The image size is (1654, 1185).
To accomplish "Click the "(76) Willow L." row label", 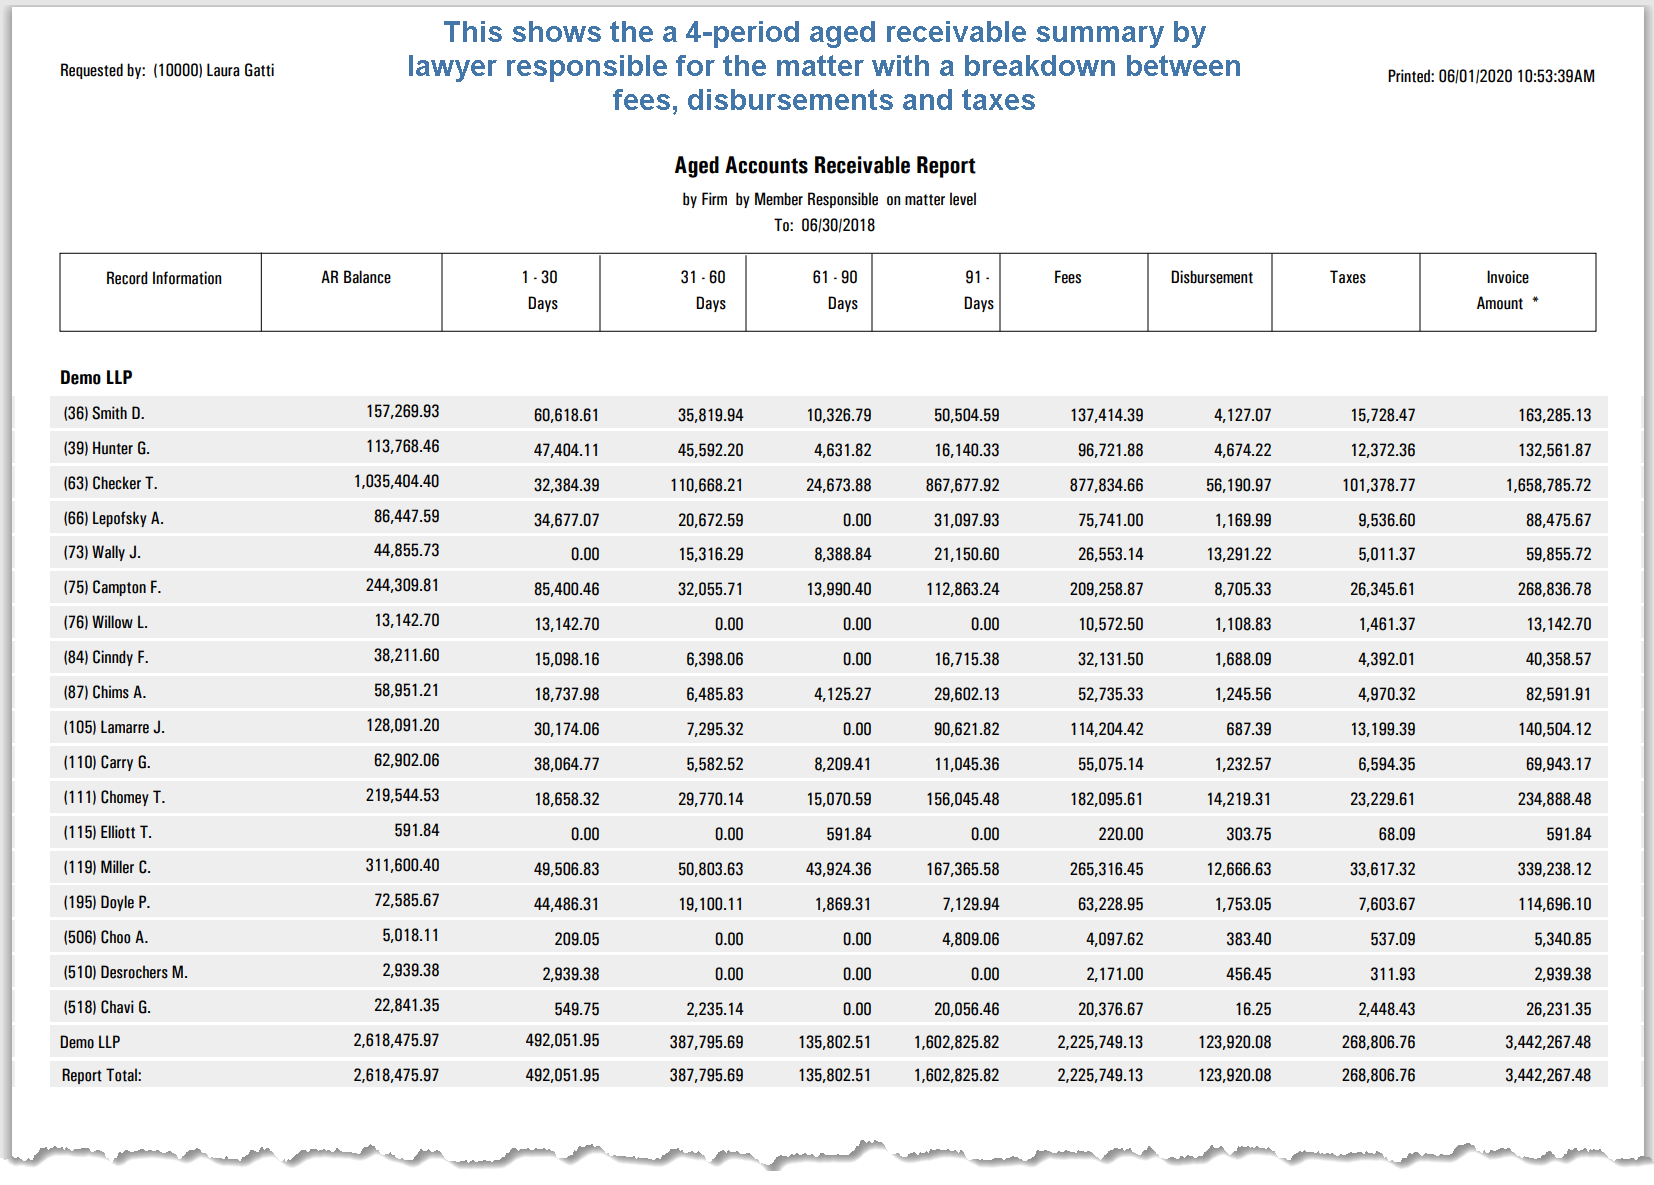I will [x=105, y=622].
